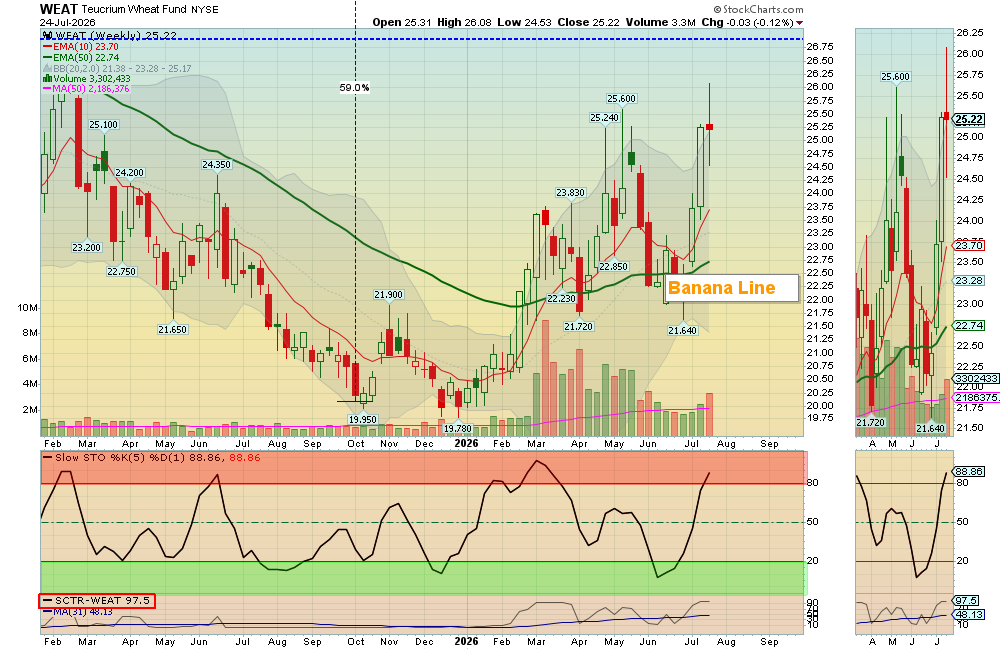The width and height of the screenshot is (1000, 650).
Task: Click the bold 25.22 last-price tag in the zoom panel
Action: point(969,119)
